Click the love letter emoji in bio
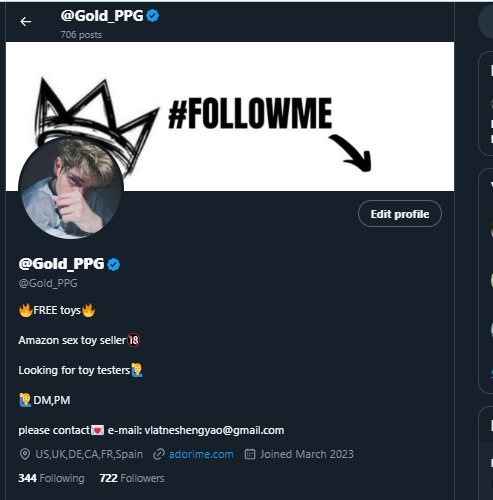493x500 pixels. [x=98, y=430]
